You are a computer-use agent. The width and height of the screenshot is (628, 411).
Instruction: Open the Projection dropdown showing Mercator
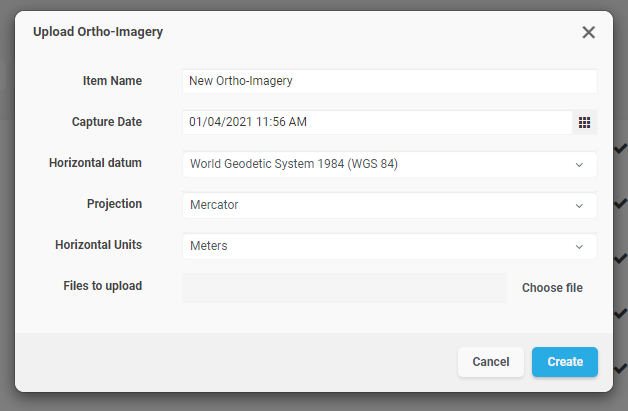[x=390, y=206]
